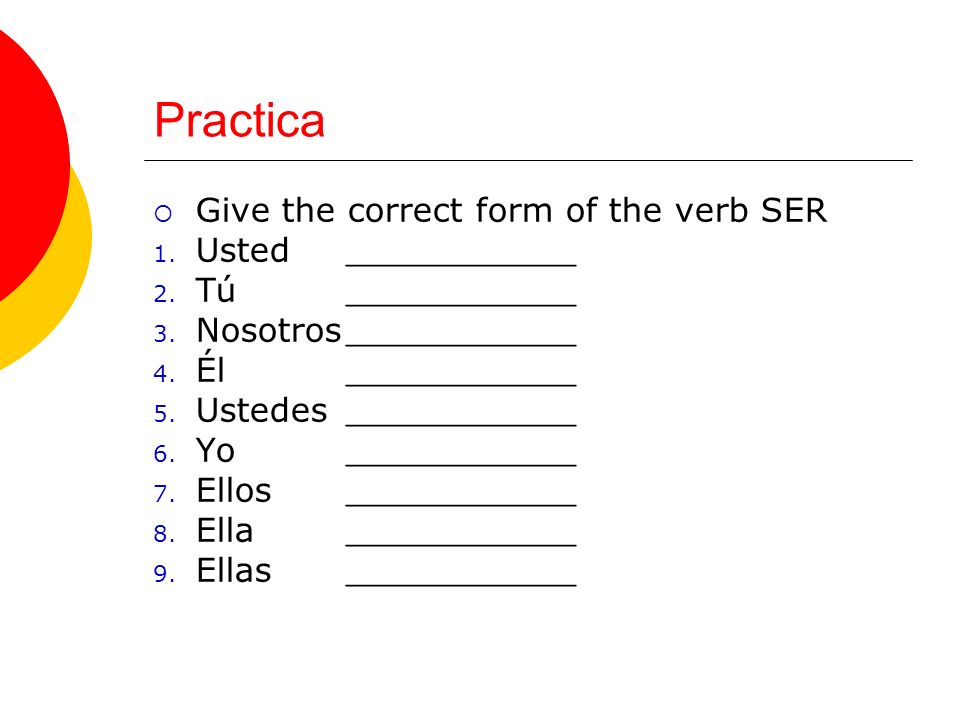Click the blank line after Nosotros
The image size is (960, 720).
[461, 345]
